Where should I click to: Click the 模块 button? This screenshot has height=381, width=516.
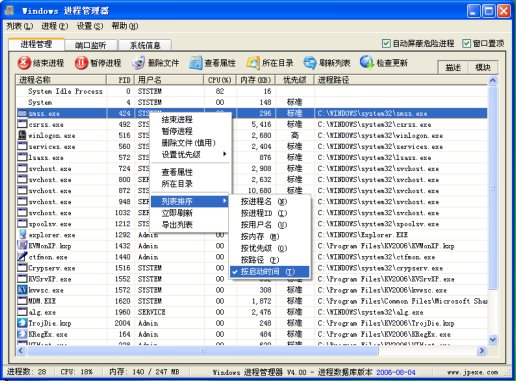click(483, 67)
